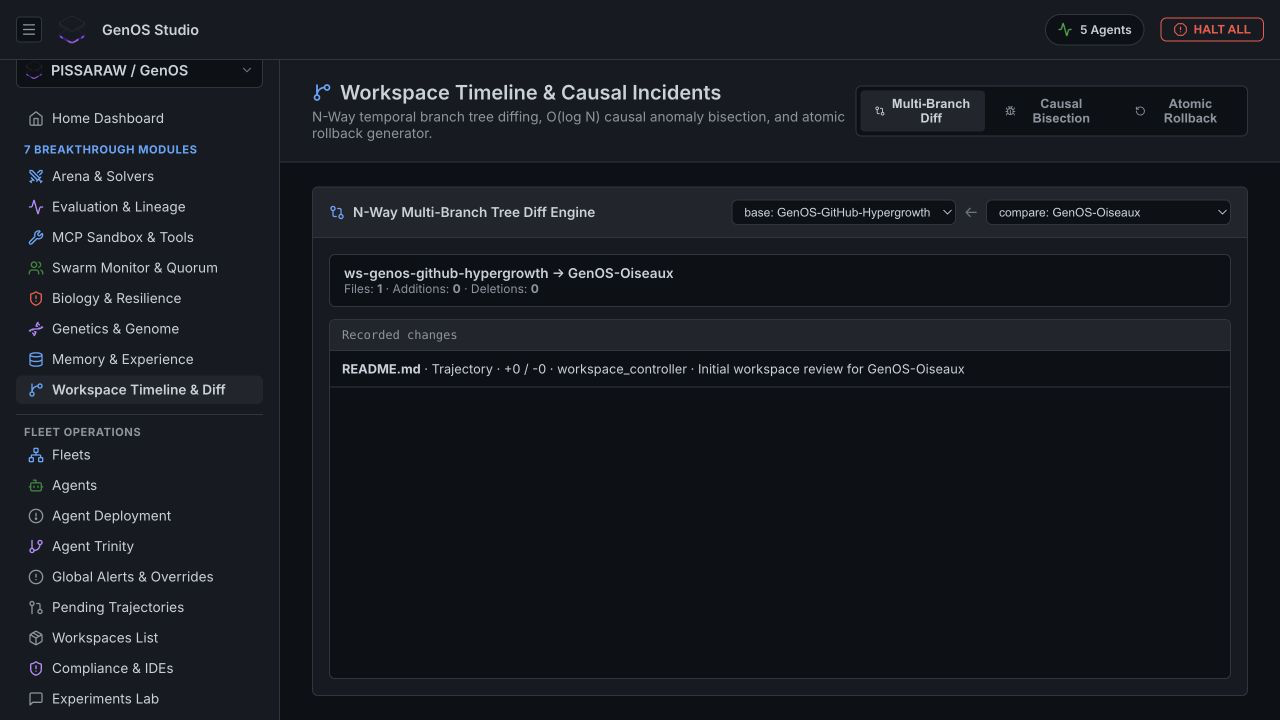Click the HALT ALL button
The image size is (1280, 720).
click(x=1212, y=30)
